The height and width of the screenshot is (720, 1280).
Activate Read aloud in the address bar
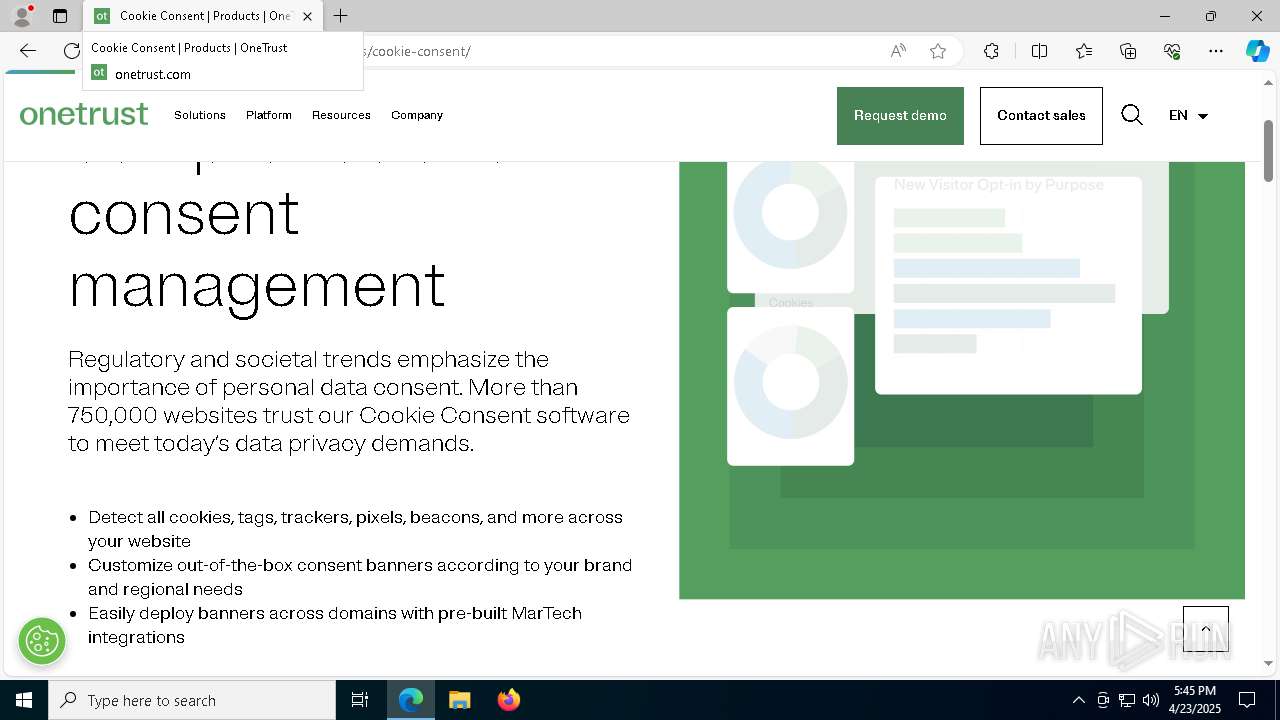coord(898,51)
